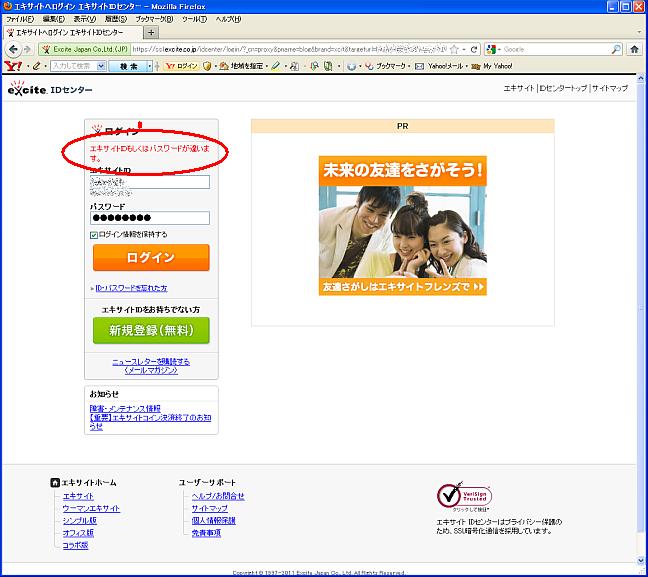Reload the page with the refresh icon

tap(474, 49)
